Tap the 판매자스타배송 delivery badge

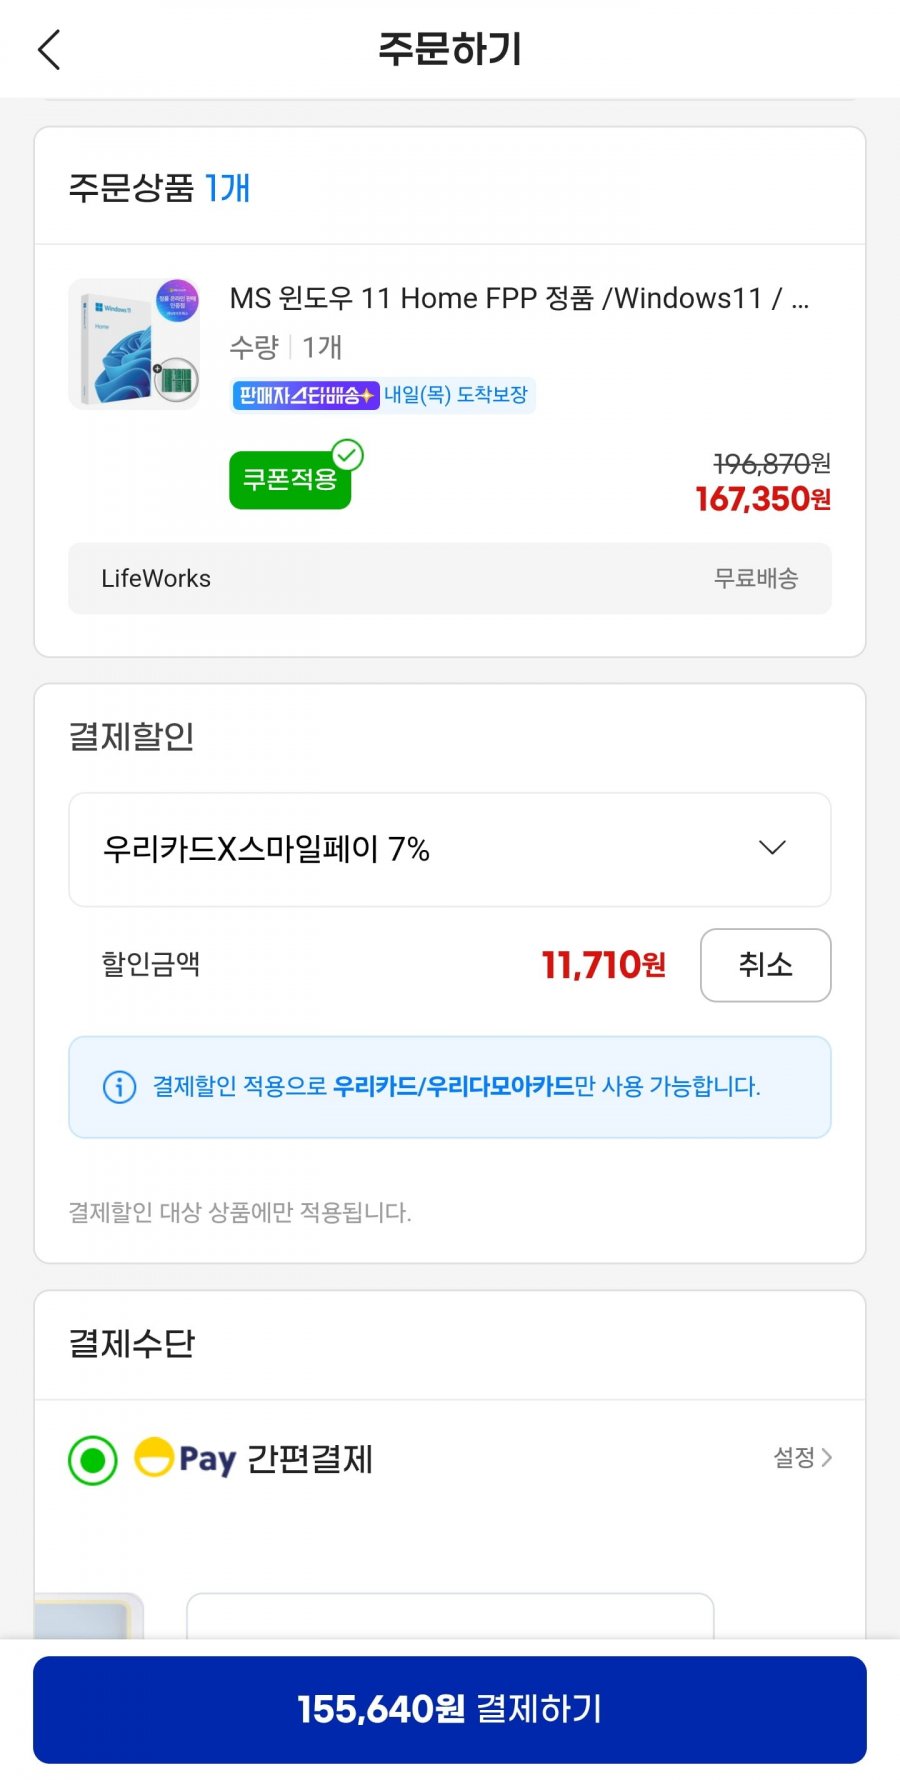(x=305, y=395)
